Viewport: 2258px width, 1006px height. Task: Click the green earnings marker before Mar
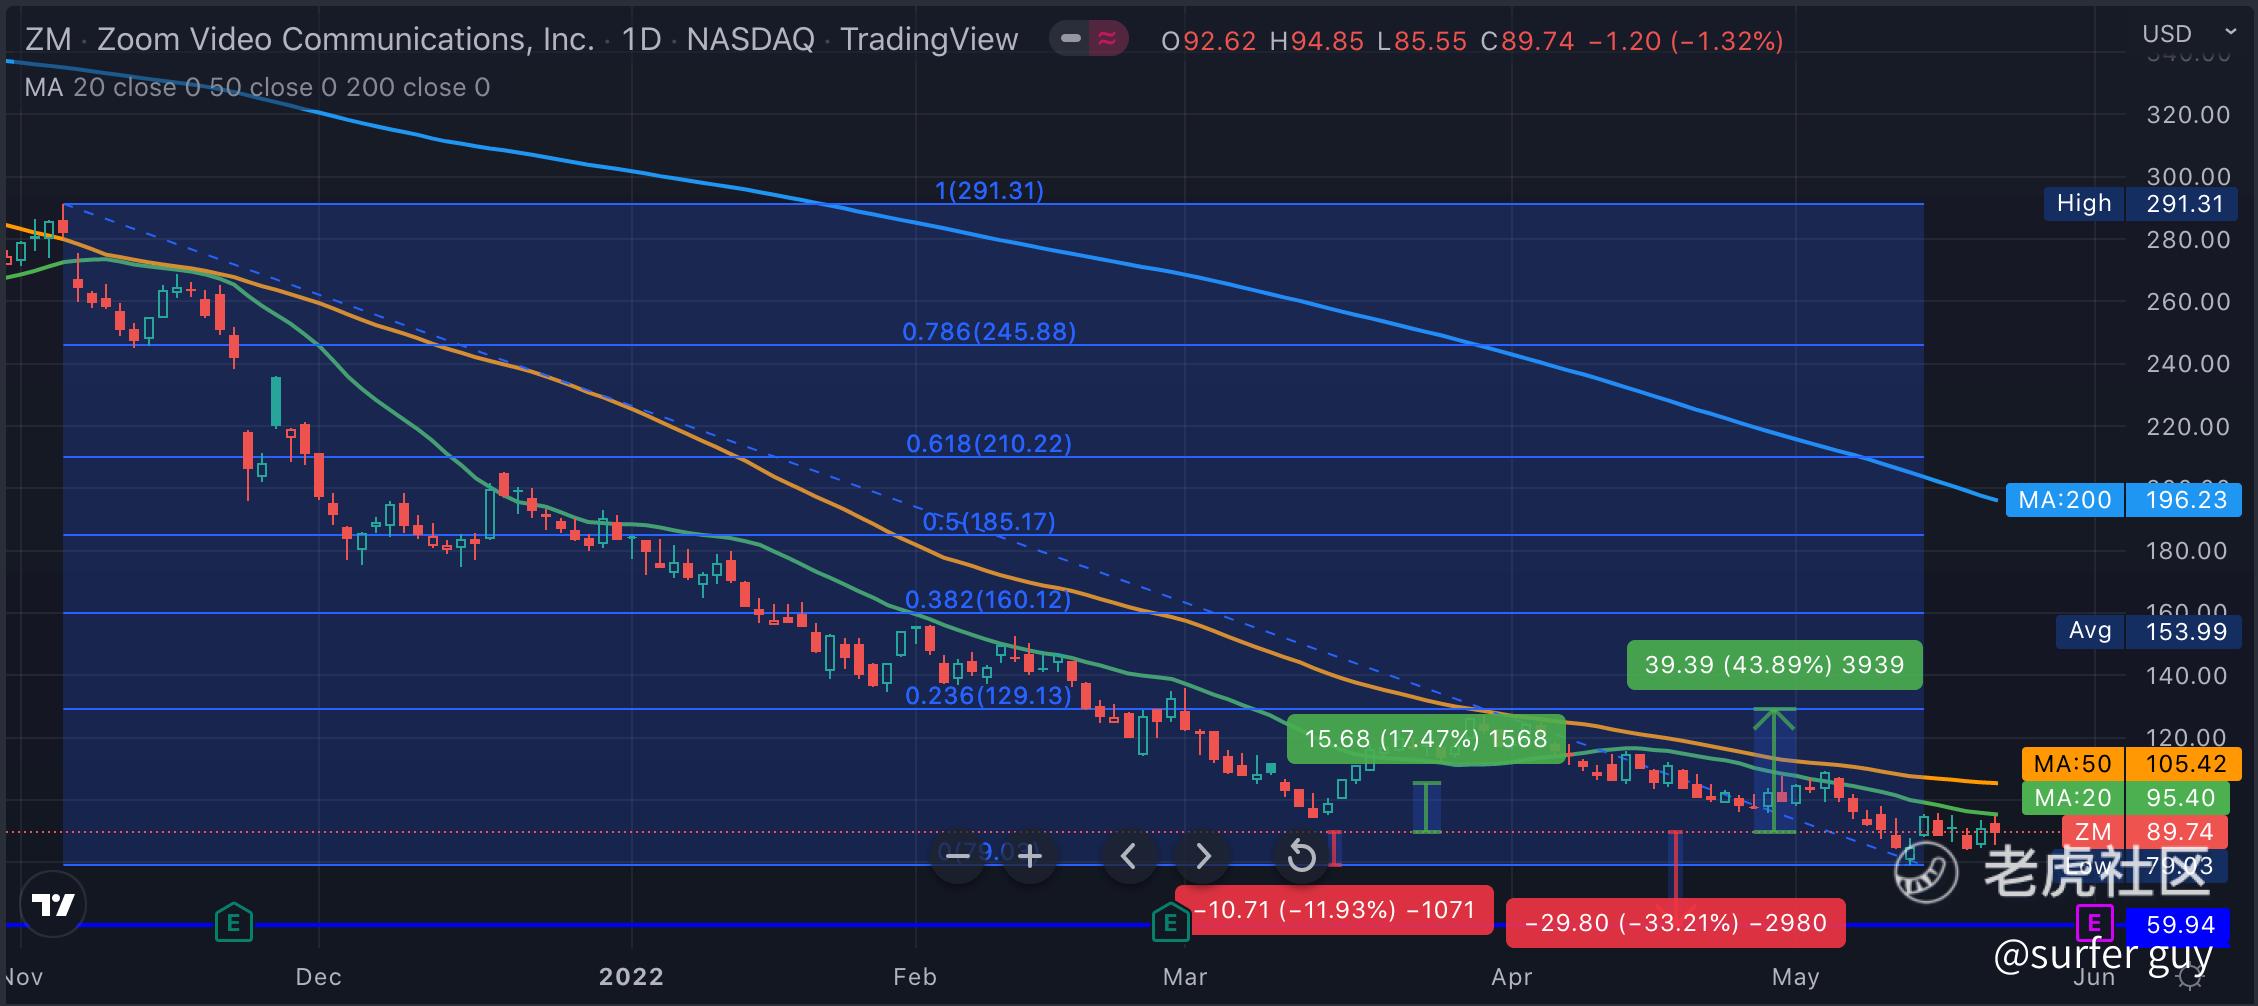[x=1170, y=923]
